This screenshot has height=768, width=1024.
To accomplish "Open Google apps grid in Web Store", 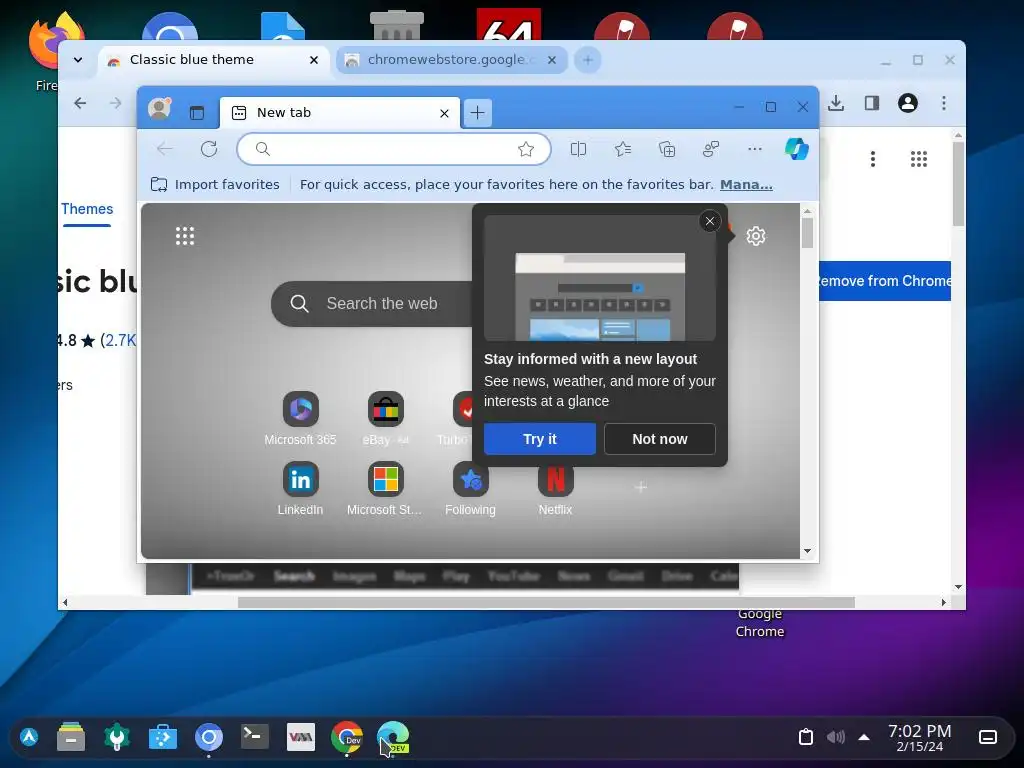I will pos(919,159).
